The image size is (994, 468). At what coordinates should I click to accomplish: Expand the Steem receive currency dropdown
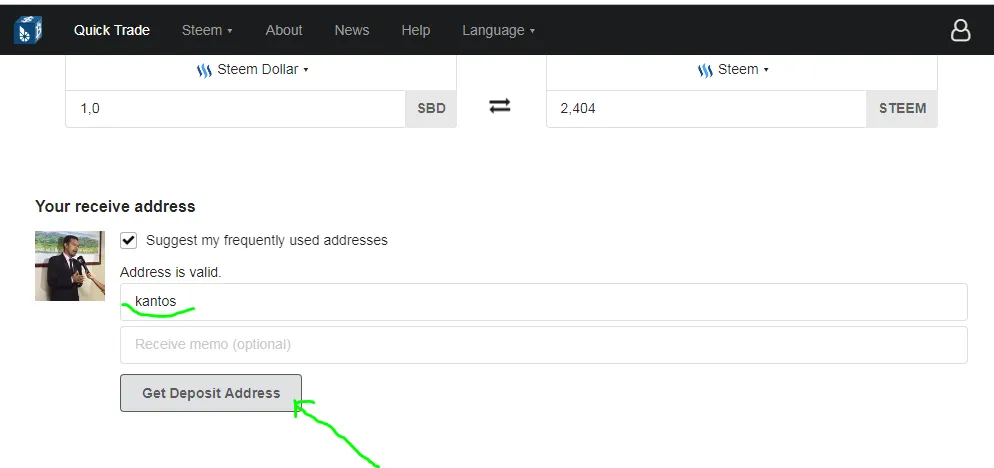click(x=742, y=70)
